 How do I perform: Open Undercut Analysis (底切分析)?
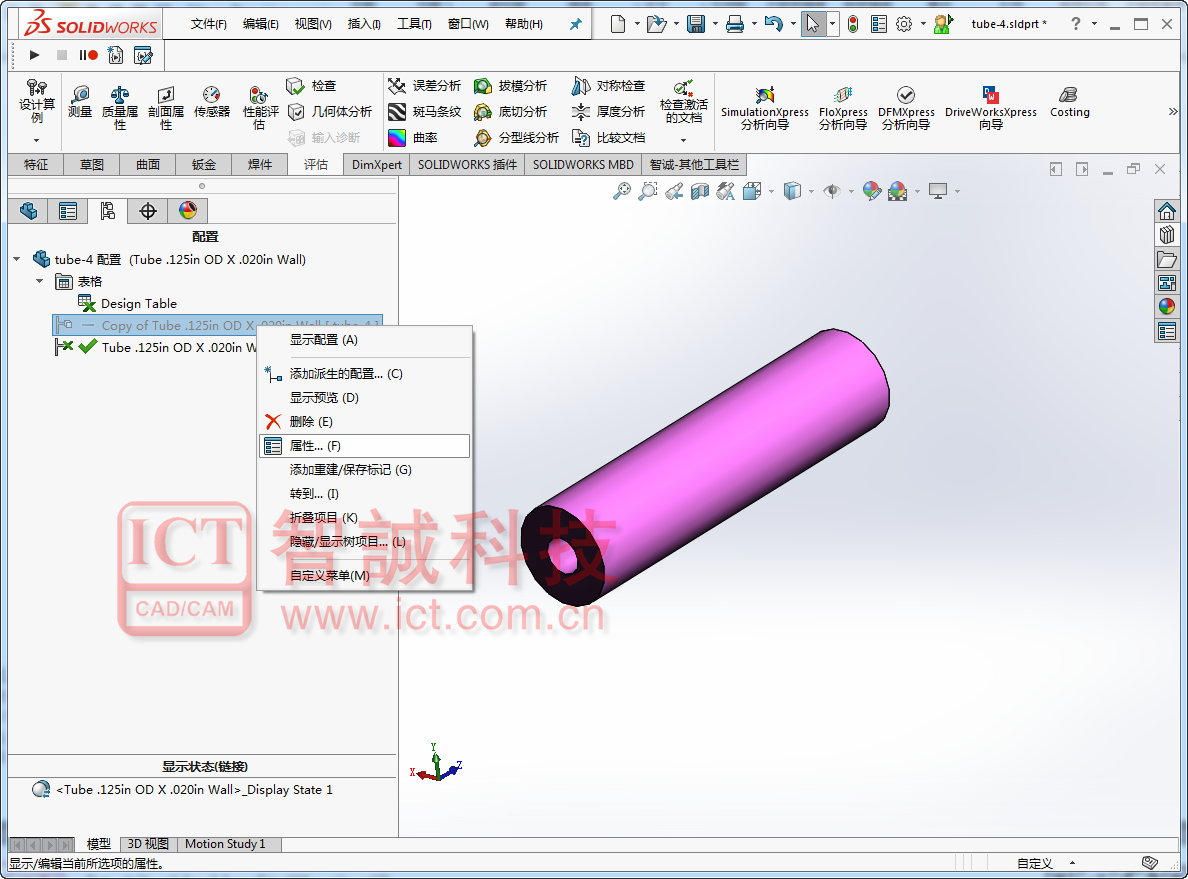[510, 112]
